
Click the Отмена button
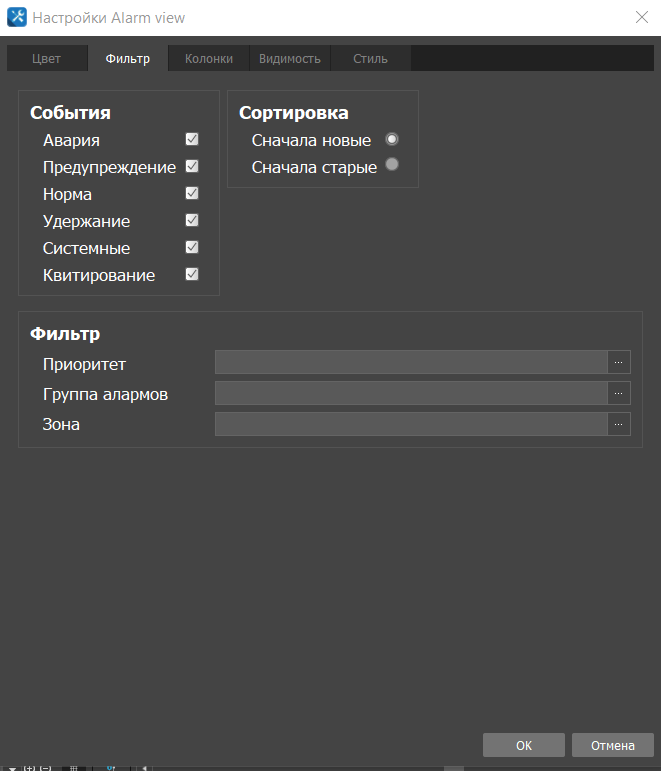[x=612, y=745]
